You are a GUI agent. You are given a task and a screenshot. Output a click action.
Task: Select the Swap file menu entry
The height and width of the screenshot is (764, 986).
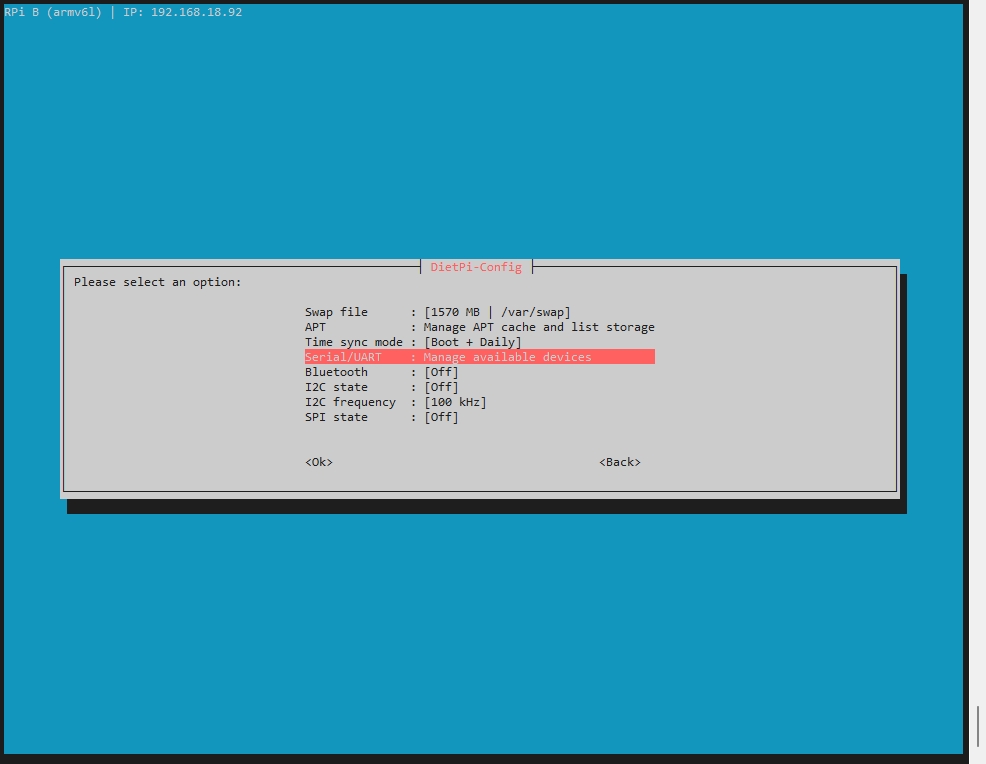479,312
